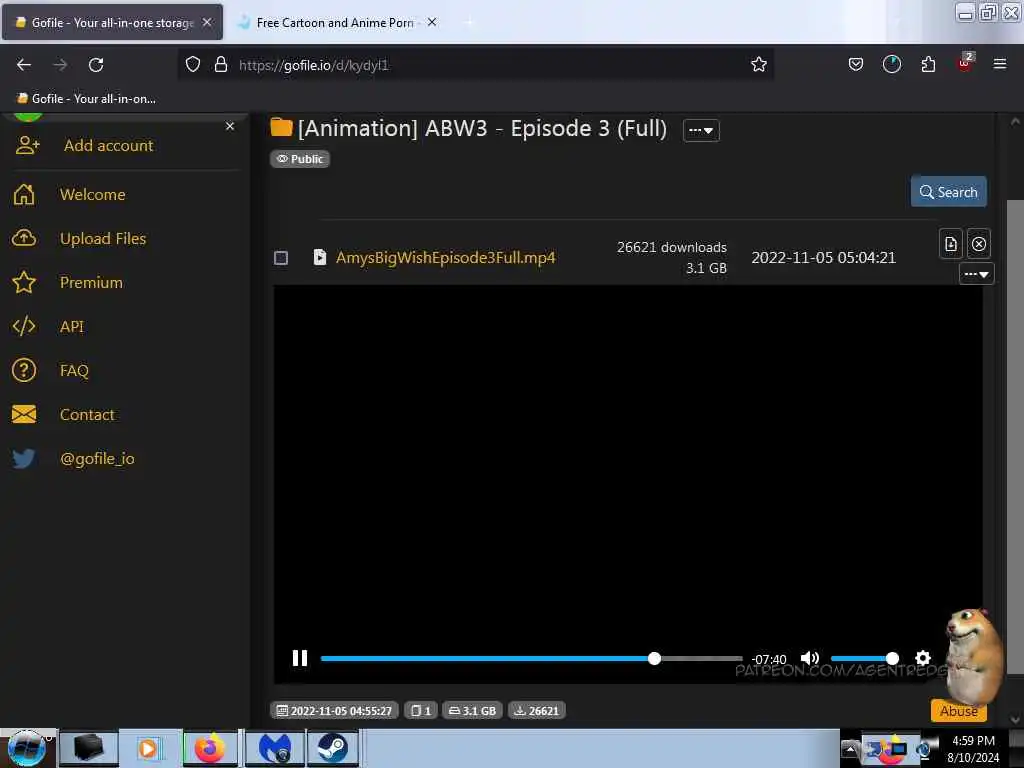Click the file type icon beside the mp4 name

[x=319, y=257]
